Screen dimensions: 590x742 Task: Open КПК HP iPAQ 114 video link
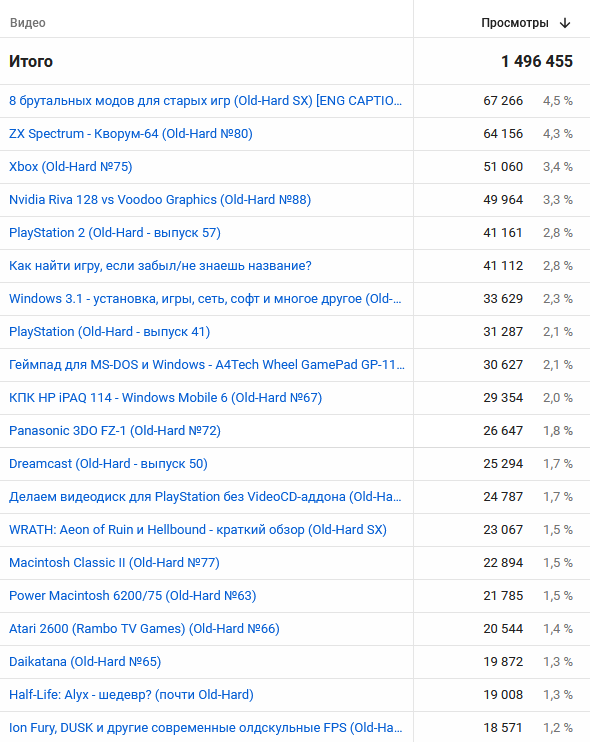pyautogui.click(x=166, y=398)
